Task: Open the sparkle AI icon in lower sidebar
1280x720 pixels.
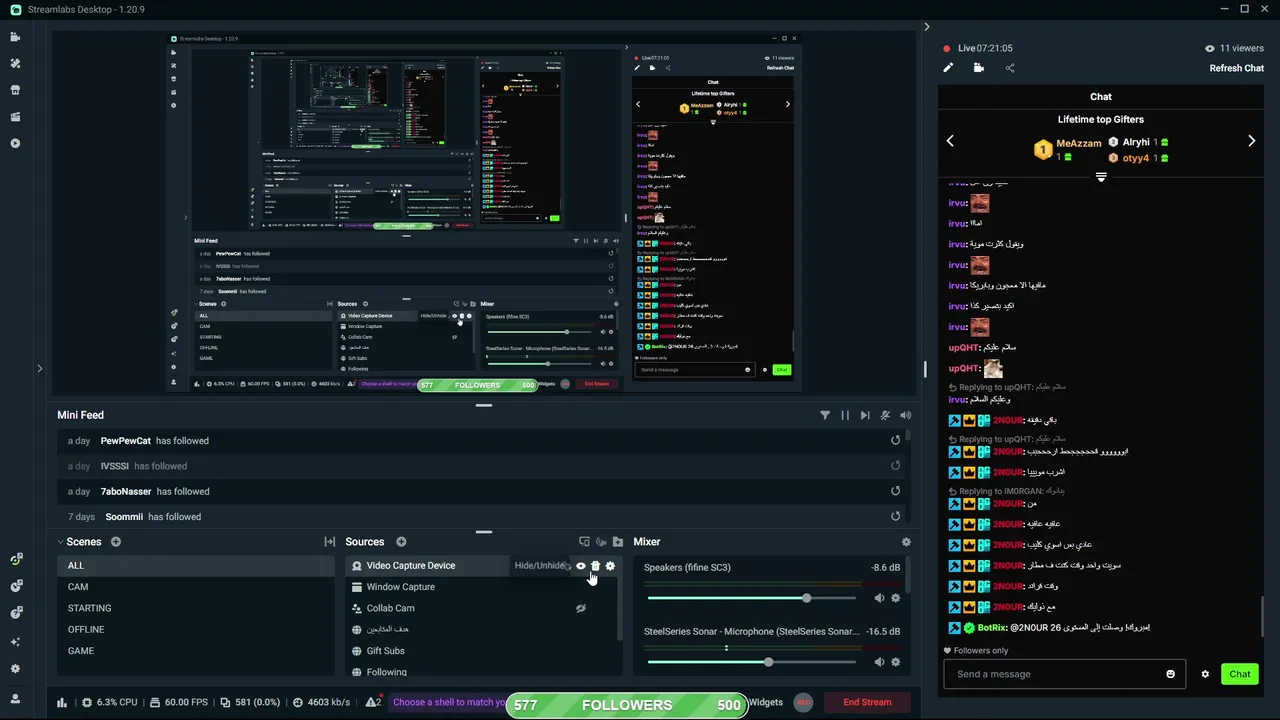Action: (x=15, y=642)
